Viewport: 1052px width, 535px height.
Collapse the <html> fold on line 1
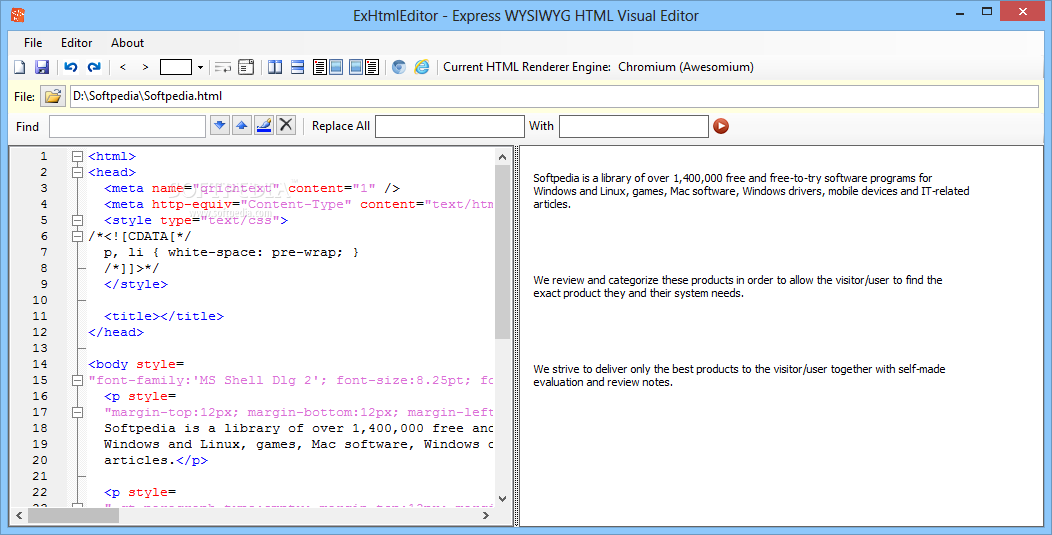coord(77,156)
